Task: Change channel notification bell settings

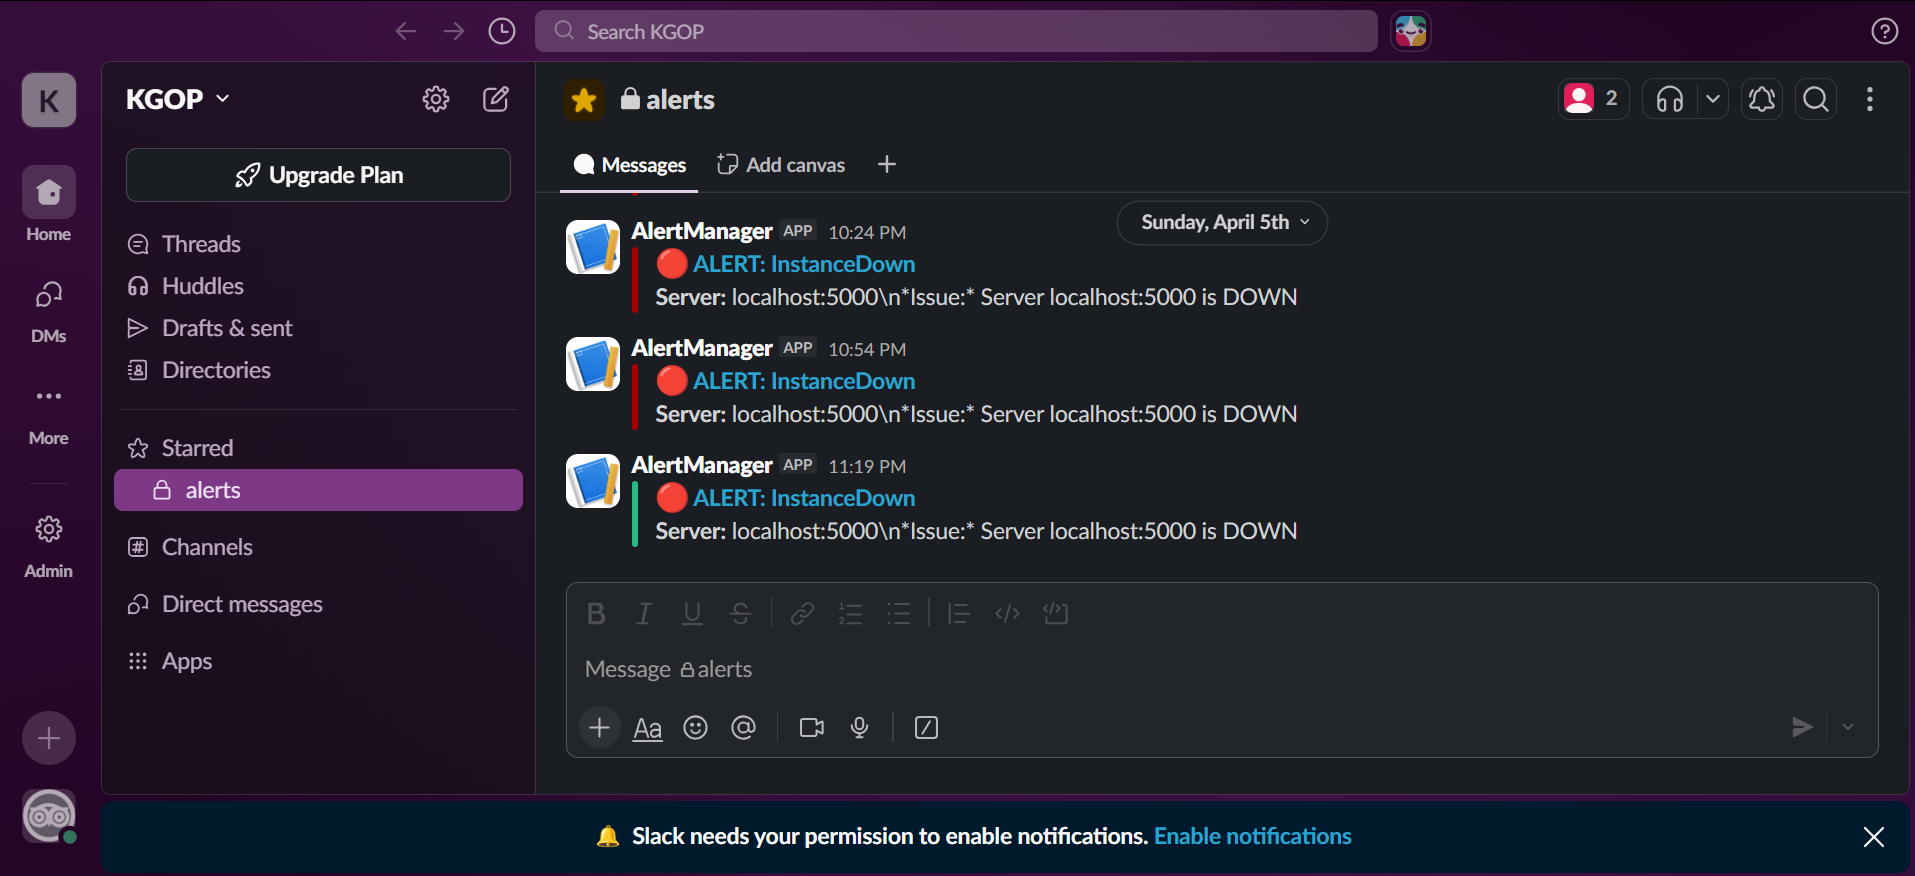Action: (x=1762, y=99)
